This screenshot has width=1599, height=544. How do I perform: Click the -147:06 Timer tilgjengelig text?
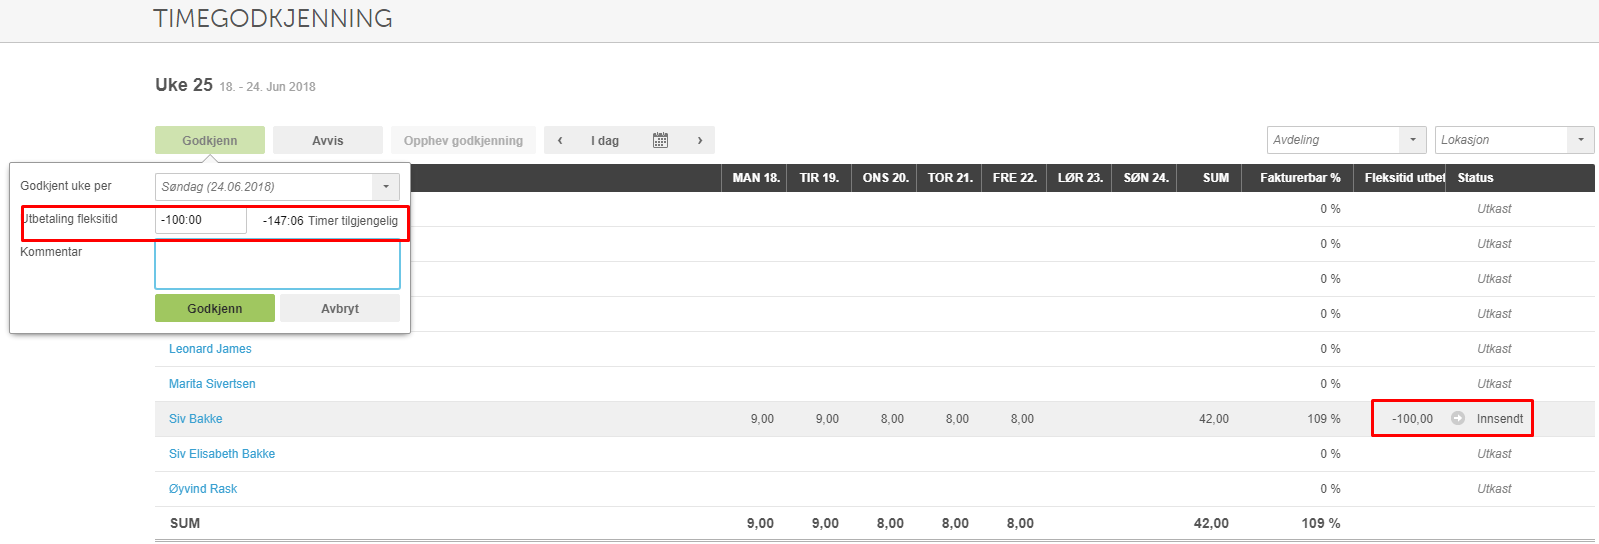coord(330,221)
